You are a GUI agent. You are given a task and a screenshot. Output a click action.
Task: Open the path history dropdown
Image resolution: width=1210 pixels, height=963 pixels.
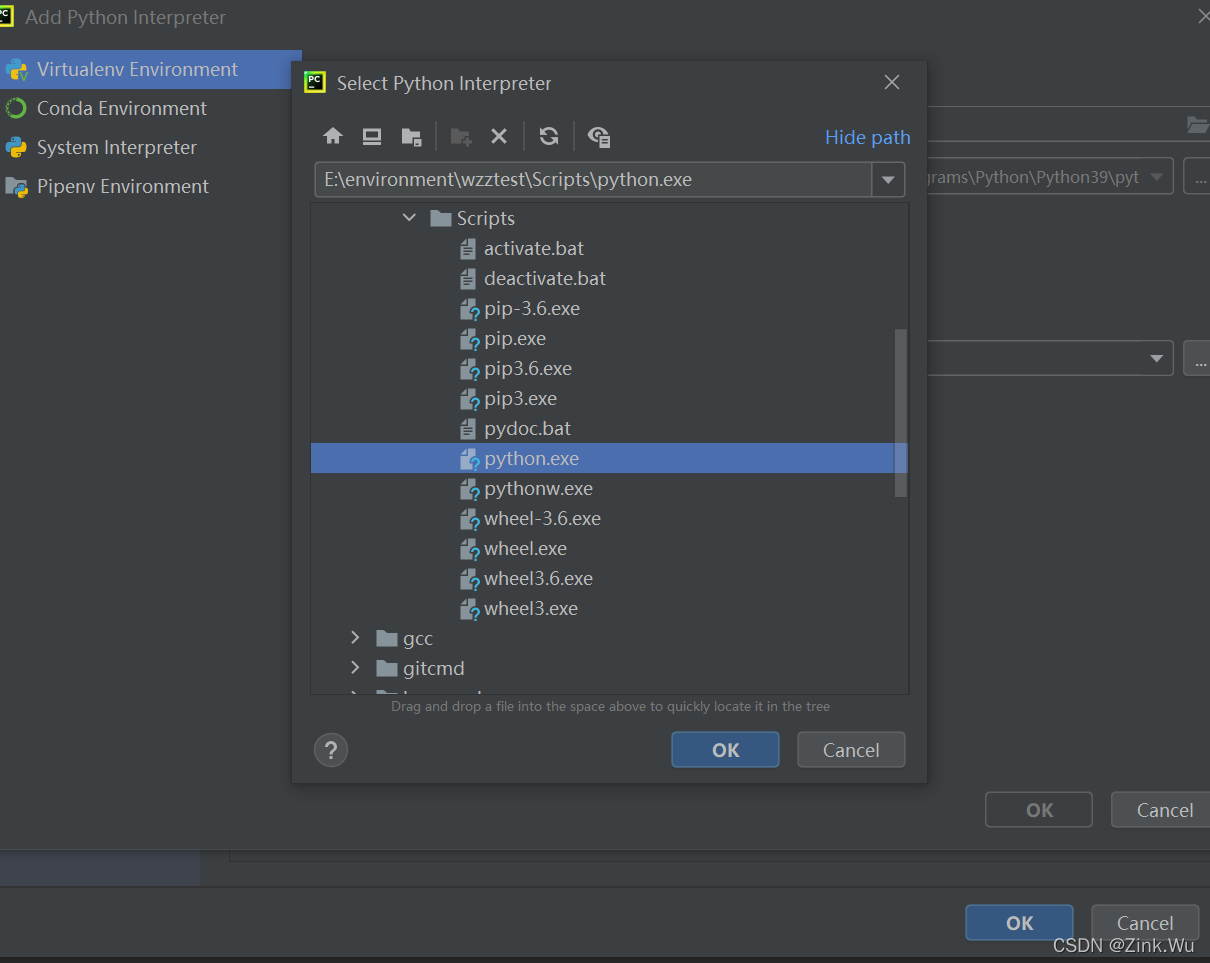coord(888,180)
